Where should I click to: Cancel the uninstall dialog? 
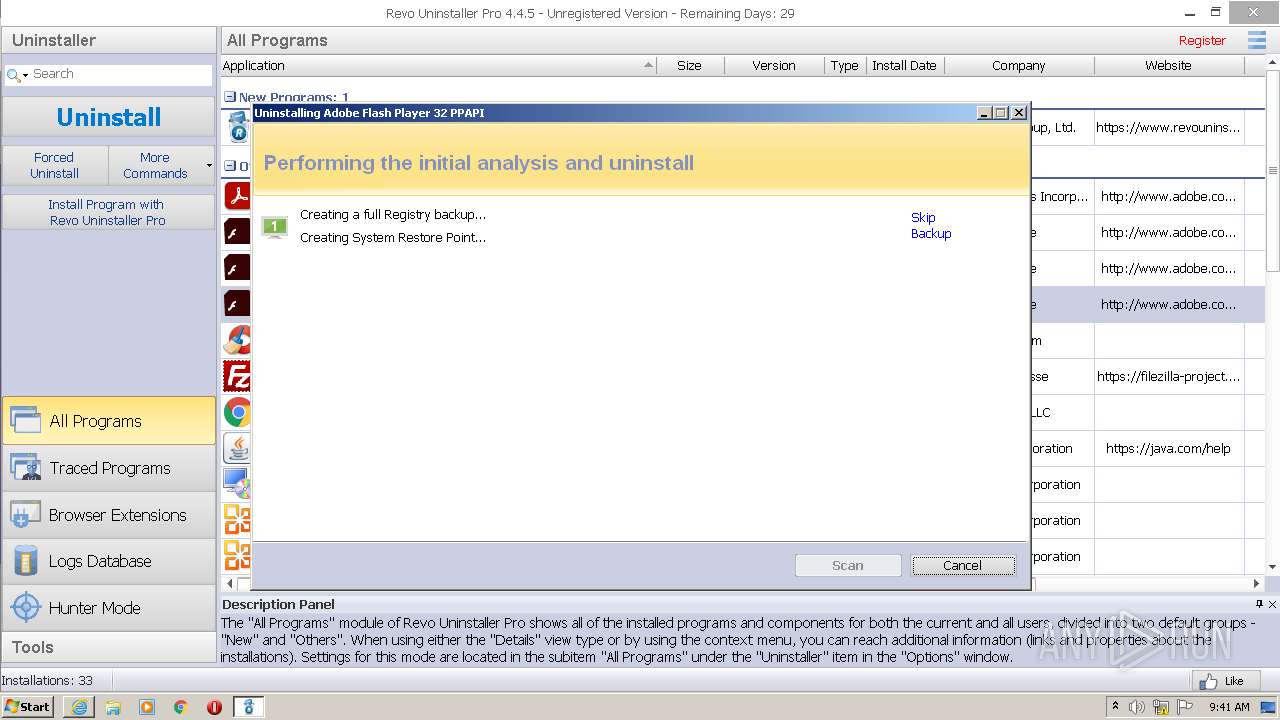(x=963, y=565)
